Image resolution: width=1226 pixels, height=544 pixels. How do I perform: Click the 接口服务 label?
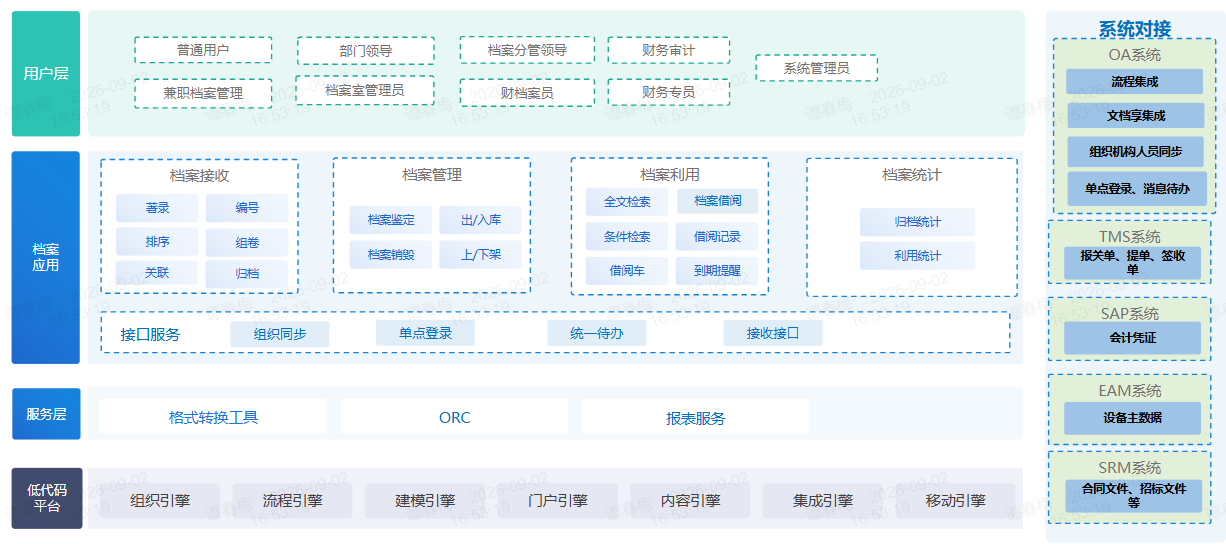[150, 334]
